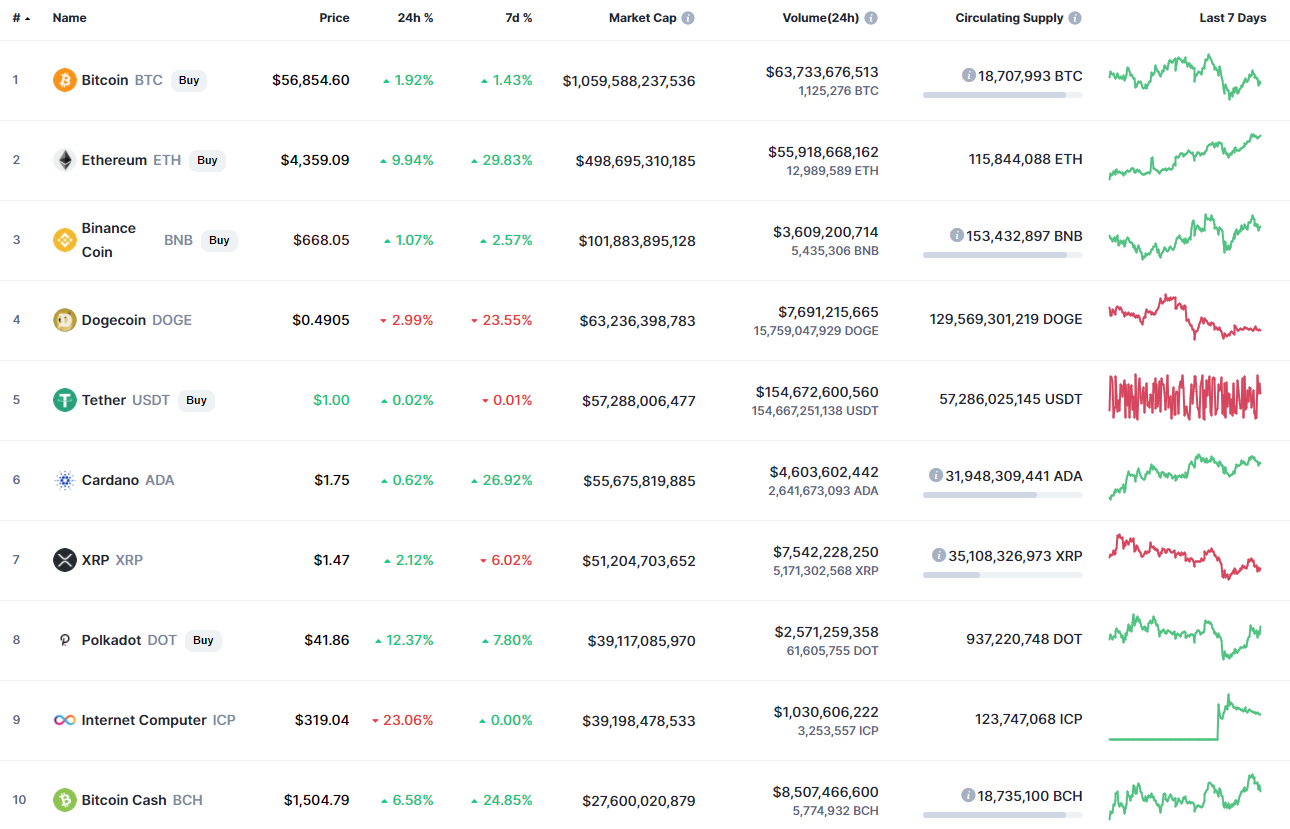
Task: Open Bitcoin's last 7 days sparkline chart
Action: pyautogui.click(x=1185, y=77)
